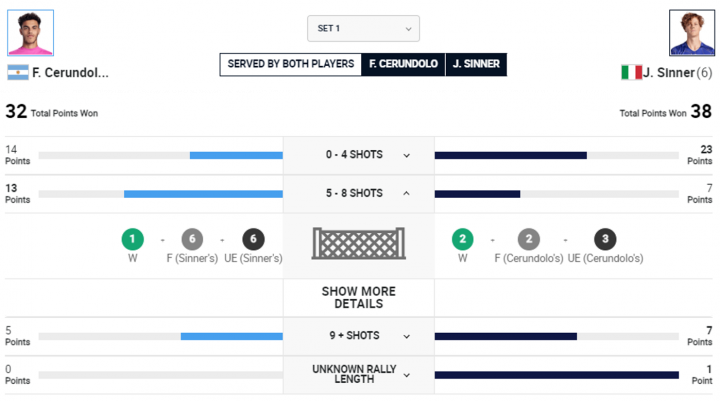Select the SERVED BY BOTH PLAYERS tab
Image resolution: width=720 pixels, height=401 pixels.
[x=291, y=64]
